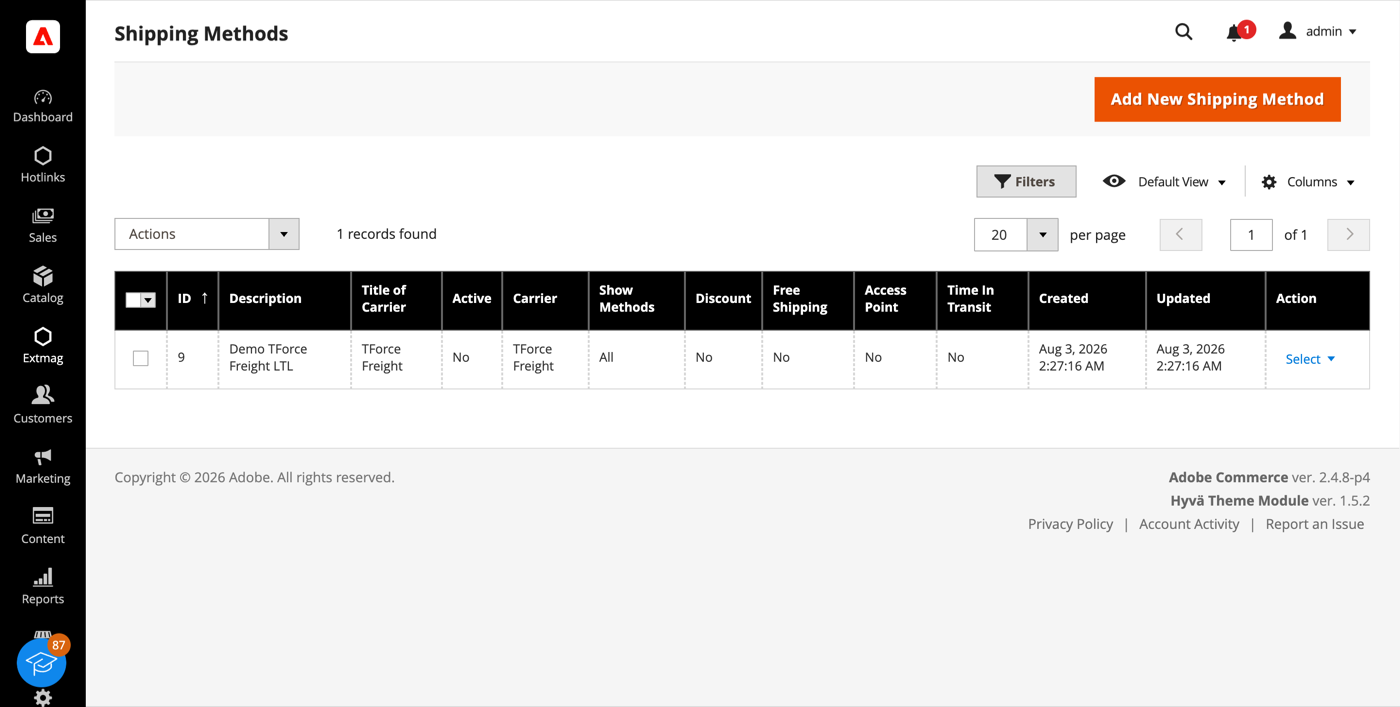Open the mass-select options arrow in the header
The image size is (1400, 707).
click(x=149, y=300)
